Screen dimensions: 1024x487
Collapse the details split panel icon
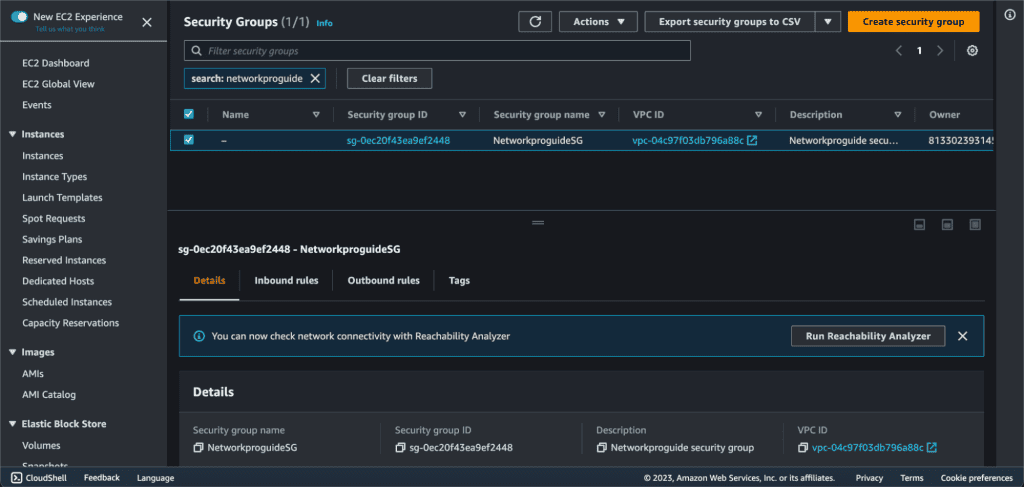[x=919, y=225]
